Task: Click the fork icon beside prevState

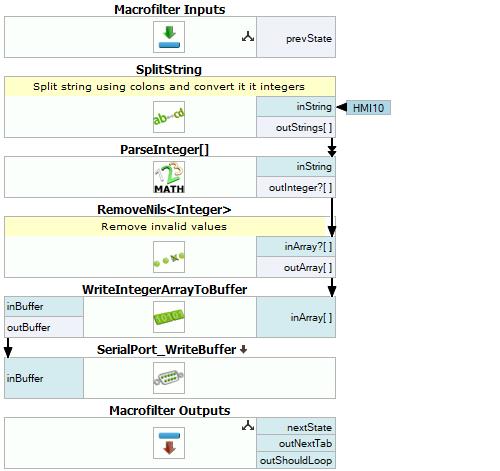Action: click(248, 37)
